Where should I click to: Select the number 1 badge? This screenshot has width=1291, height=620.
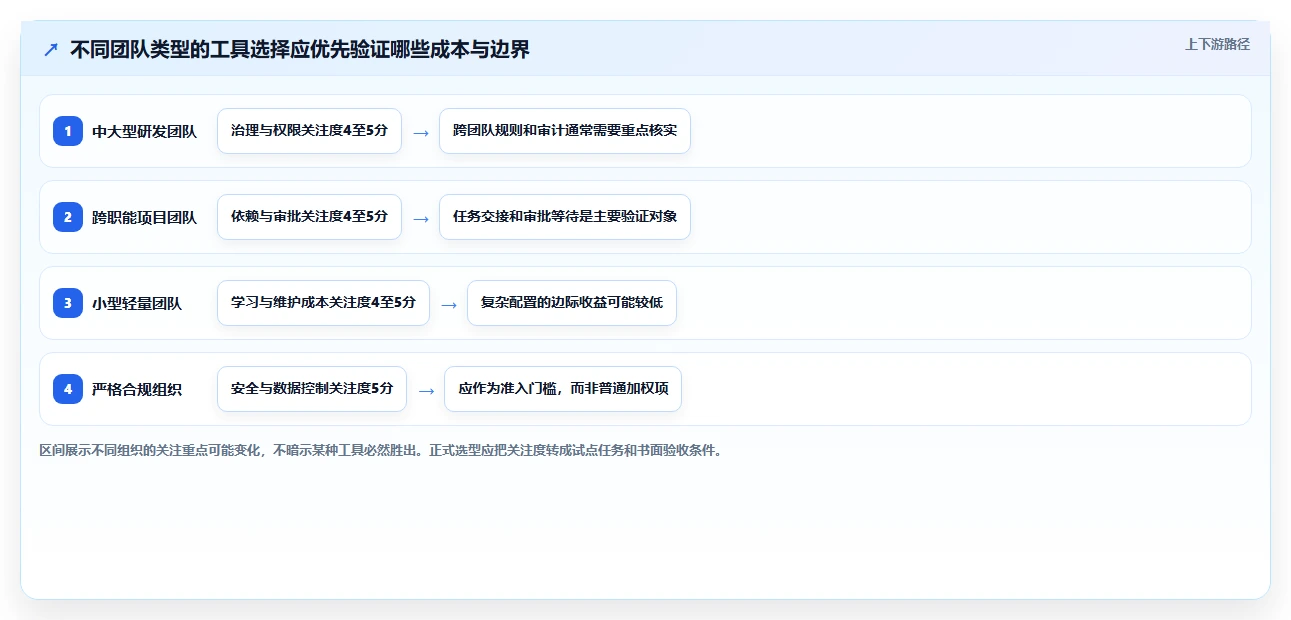tap(68, 131)
